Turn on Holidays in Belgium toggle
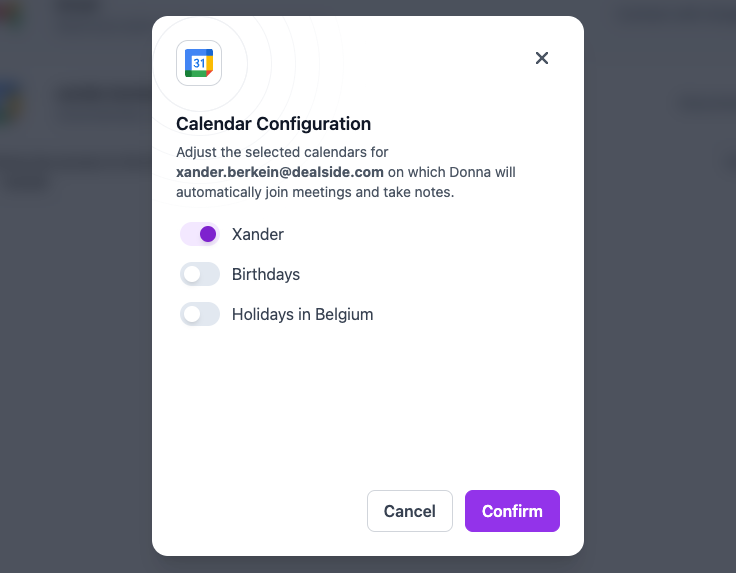This screenshot has height=573, width=736. tap(200, 314)
